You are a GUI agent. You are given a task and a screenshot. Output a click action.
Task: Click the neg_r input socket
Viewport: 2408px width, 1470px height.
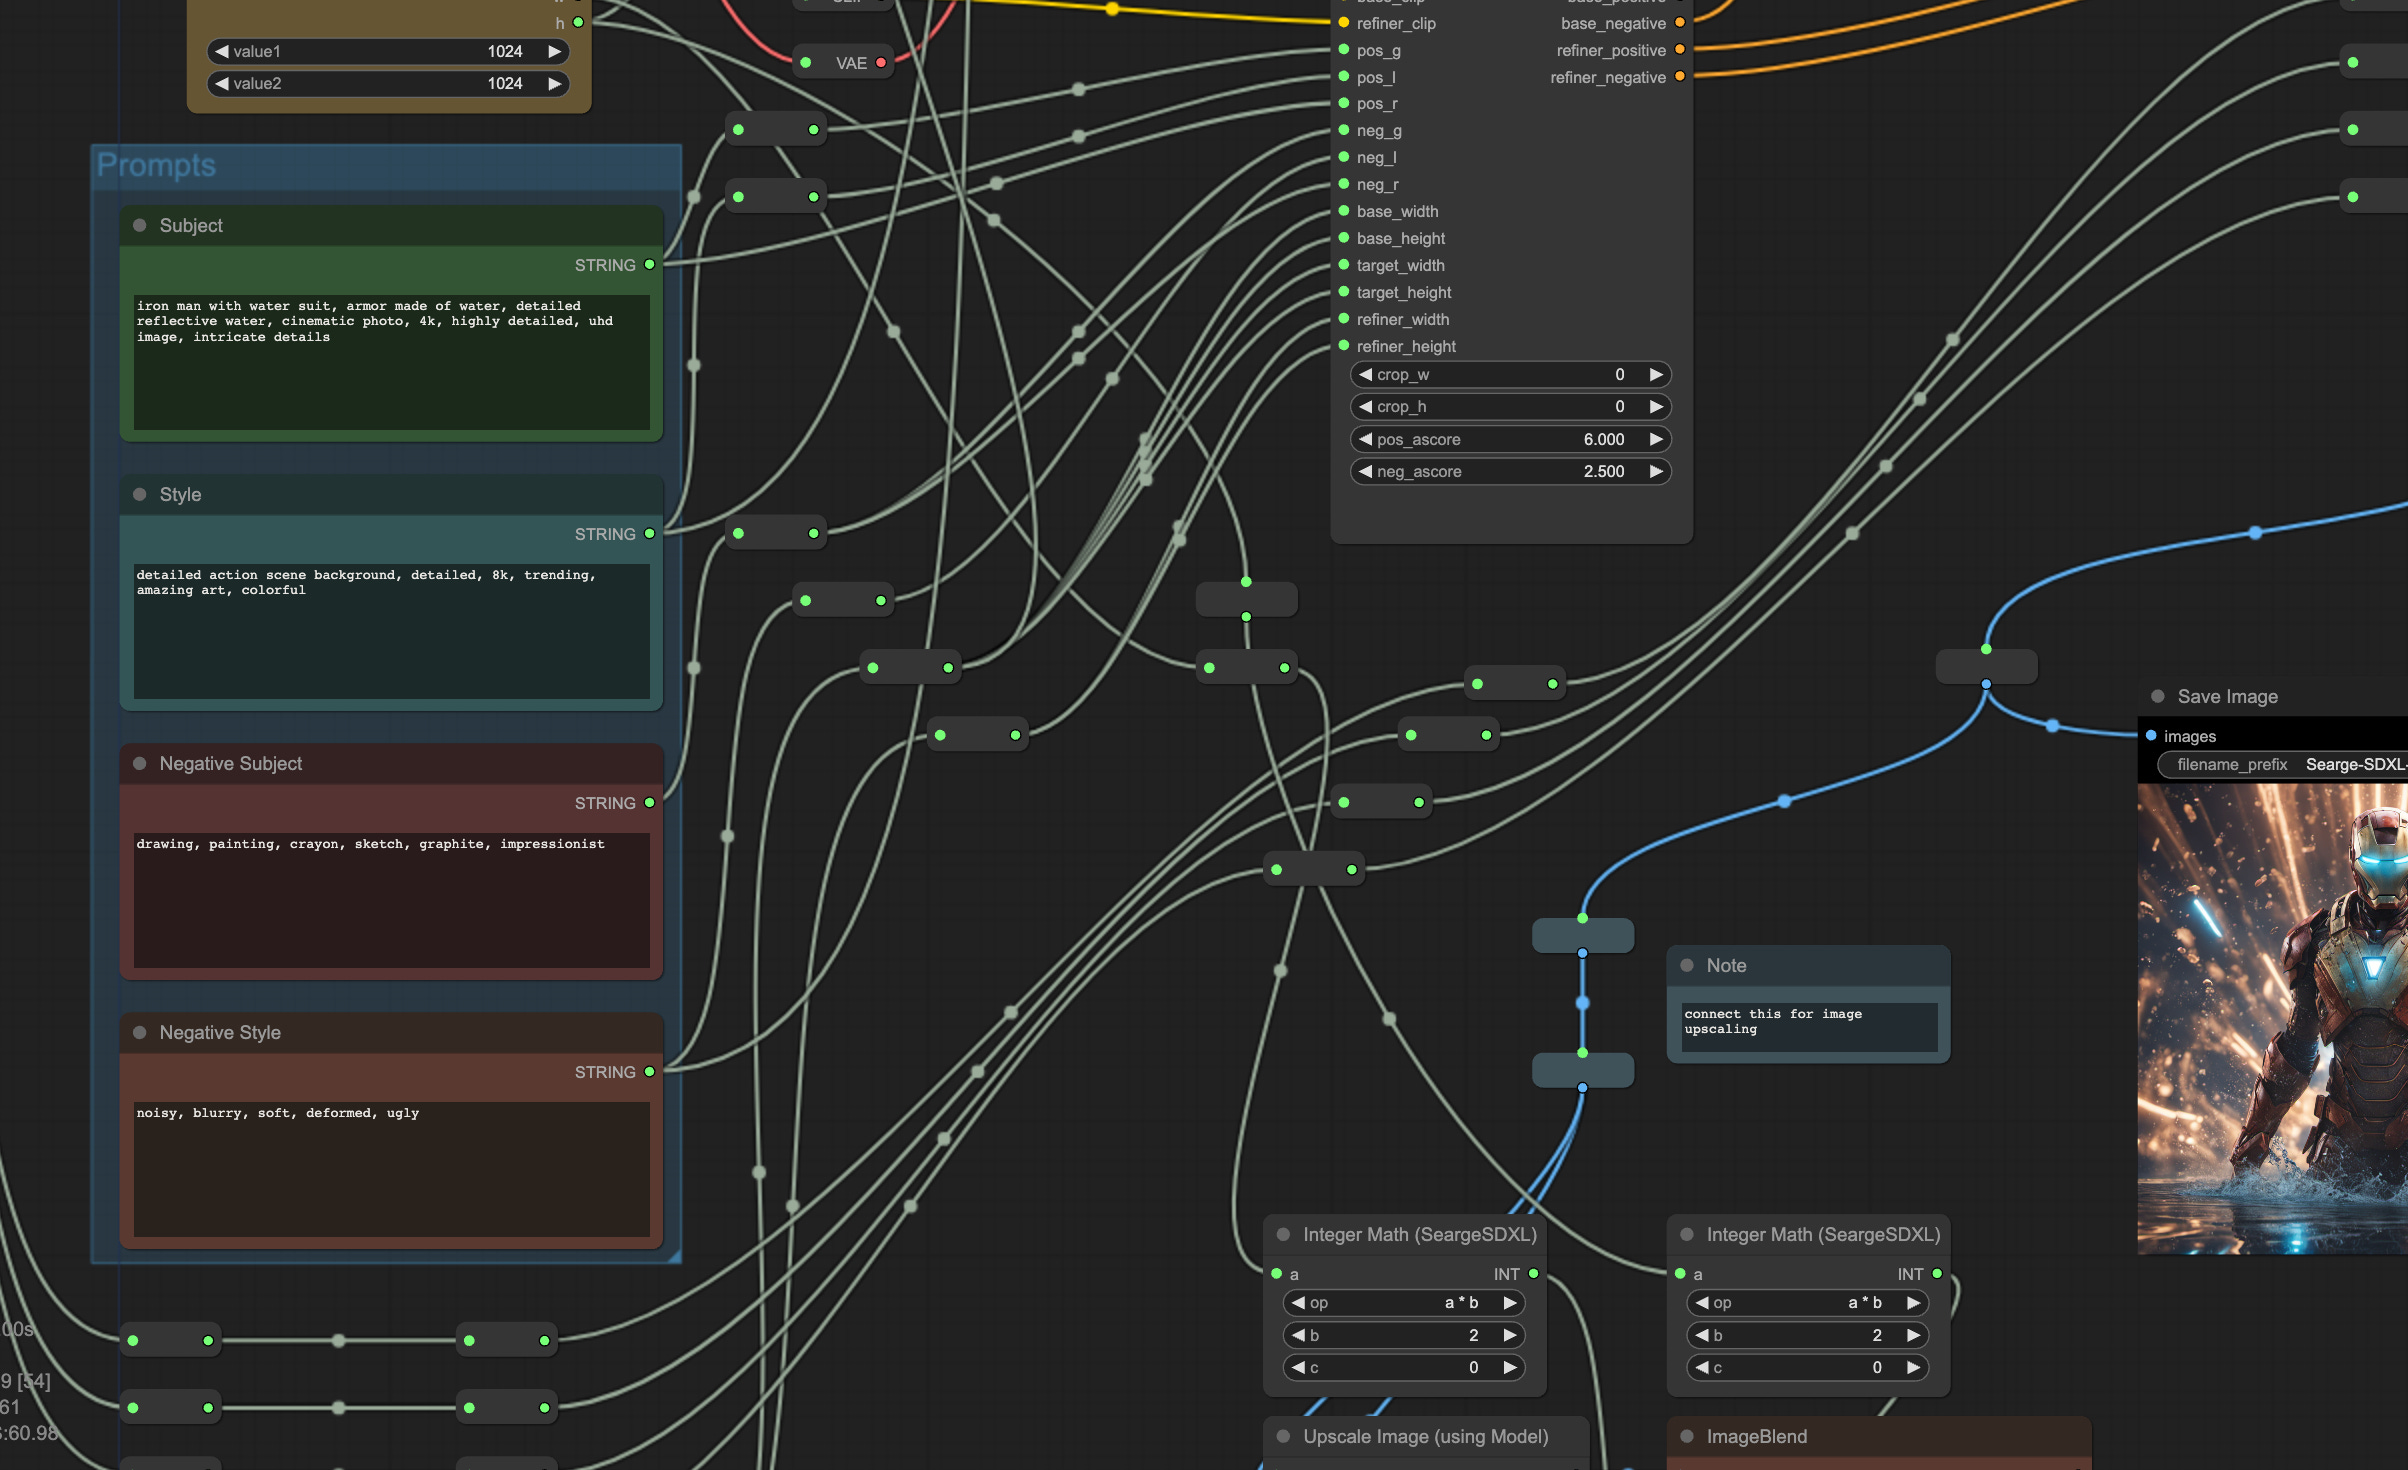tap(1344, 184)
